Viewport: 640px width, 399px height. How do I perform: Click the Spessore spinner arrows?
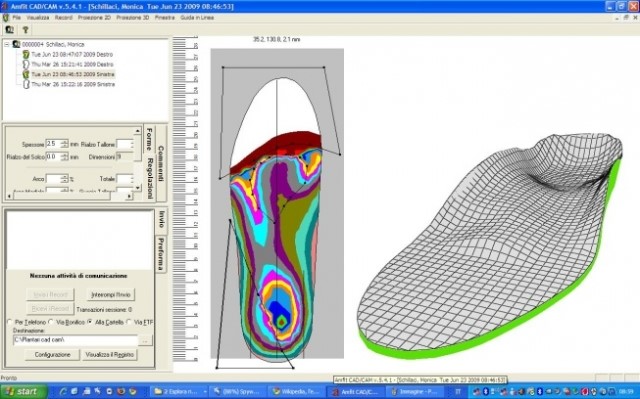point(64,144)
